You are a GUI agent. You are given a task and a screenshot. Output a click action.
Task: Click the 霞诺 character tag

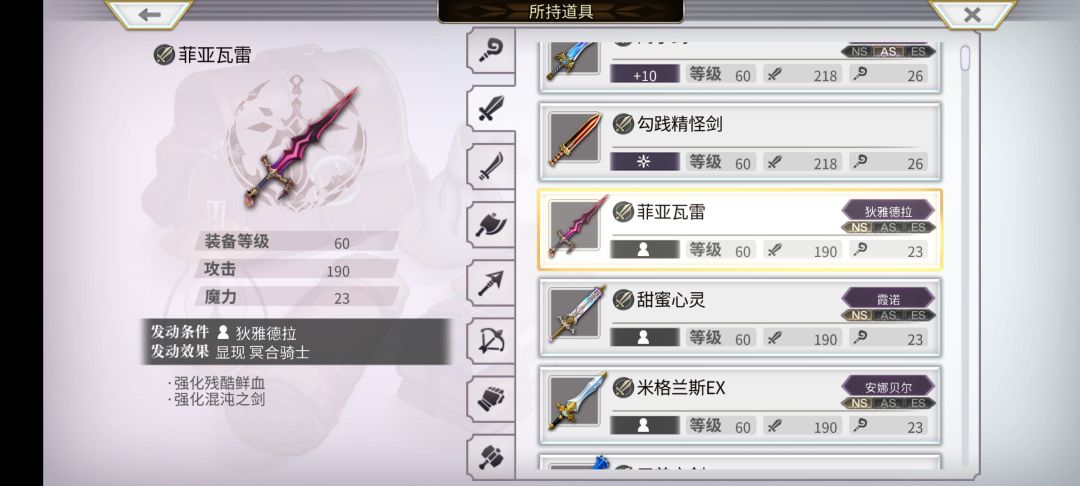(x=888, y=299)
